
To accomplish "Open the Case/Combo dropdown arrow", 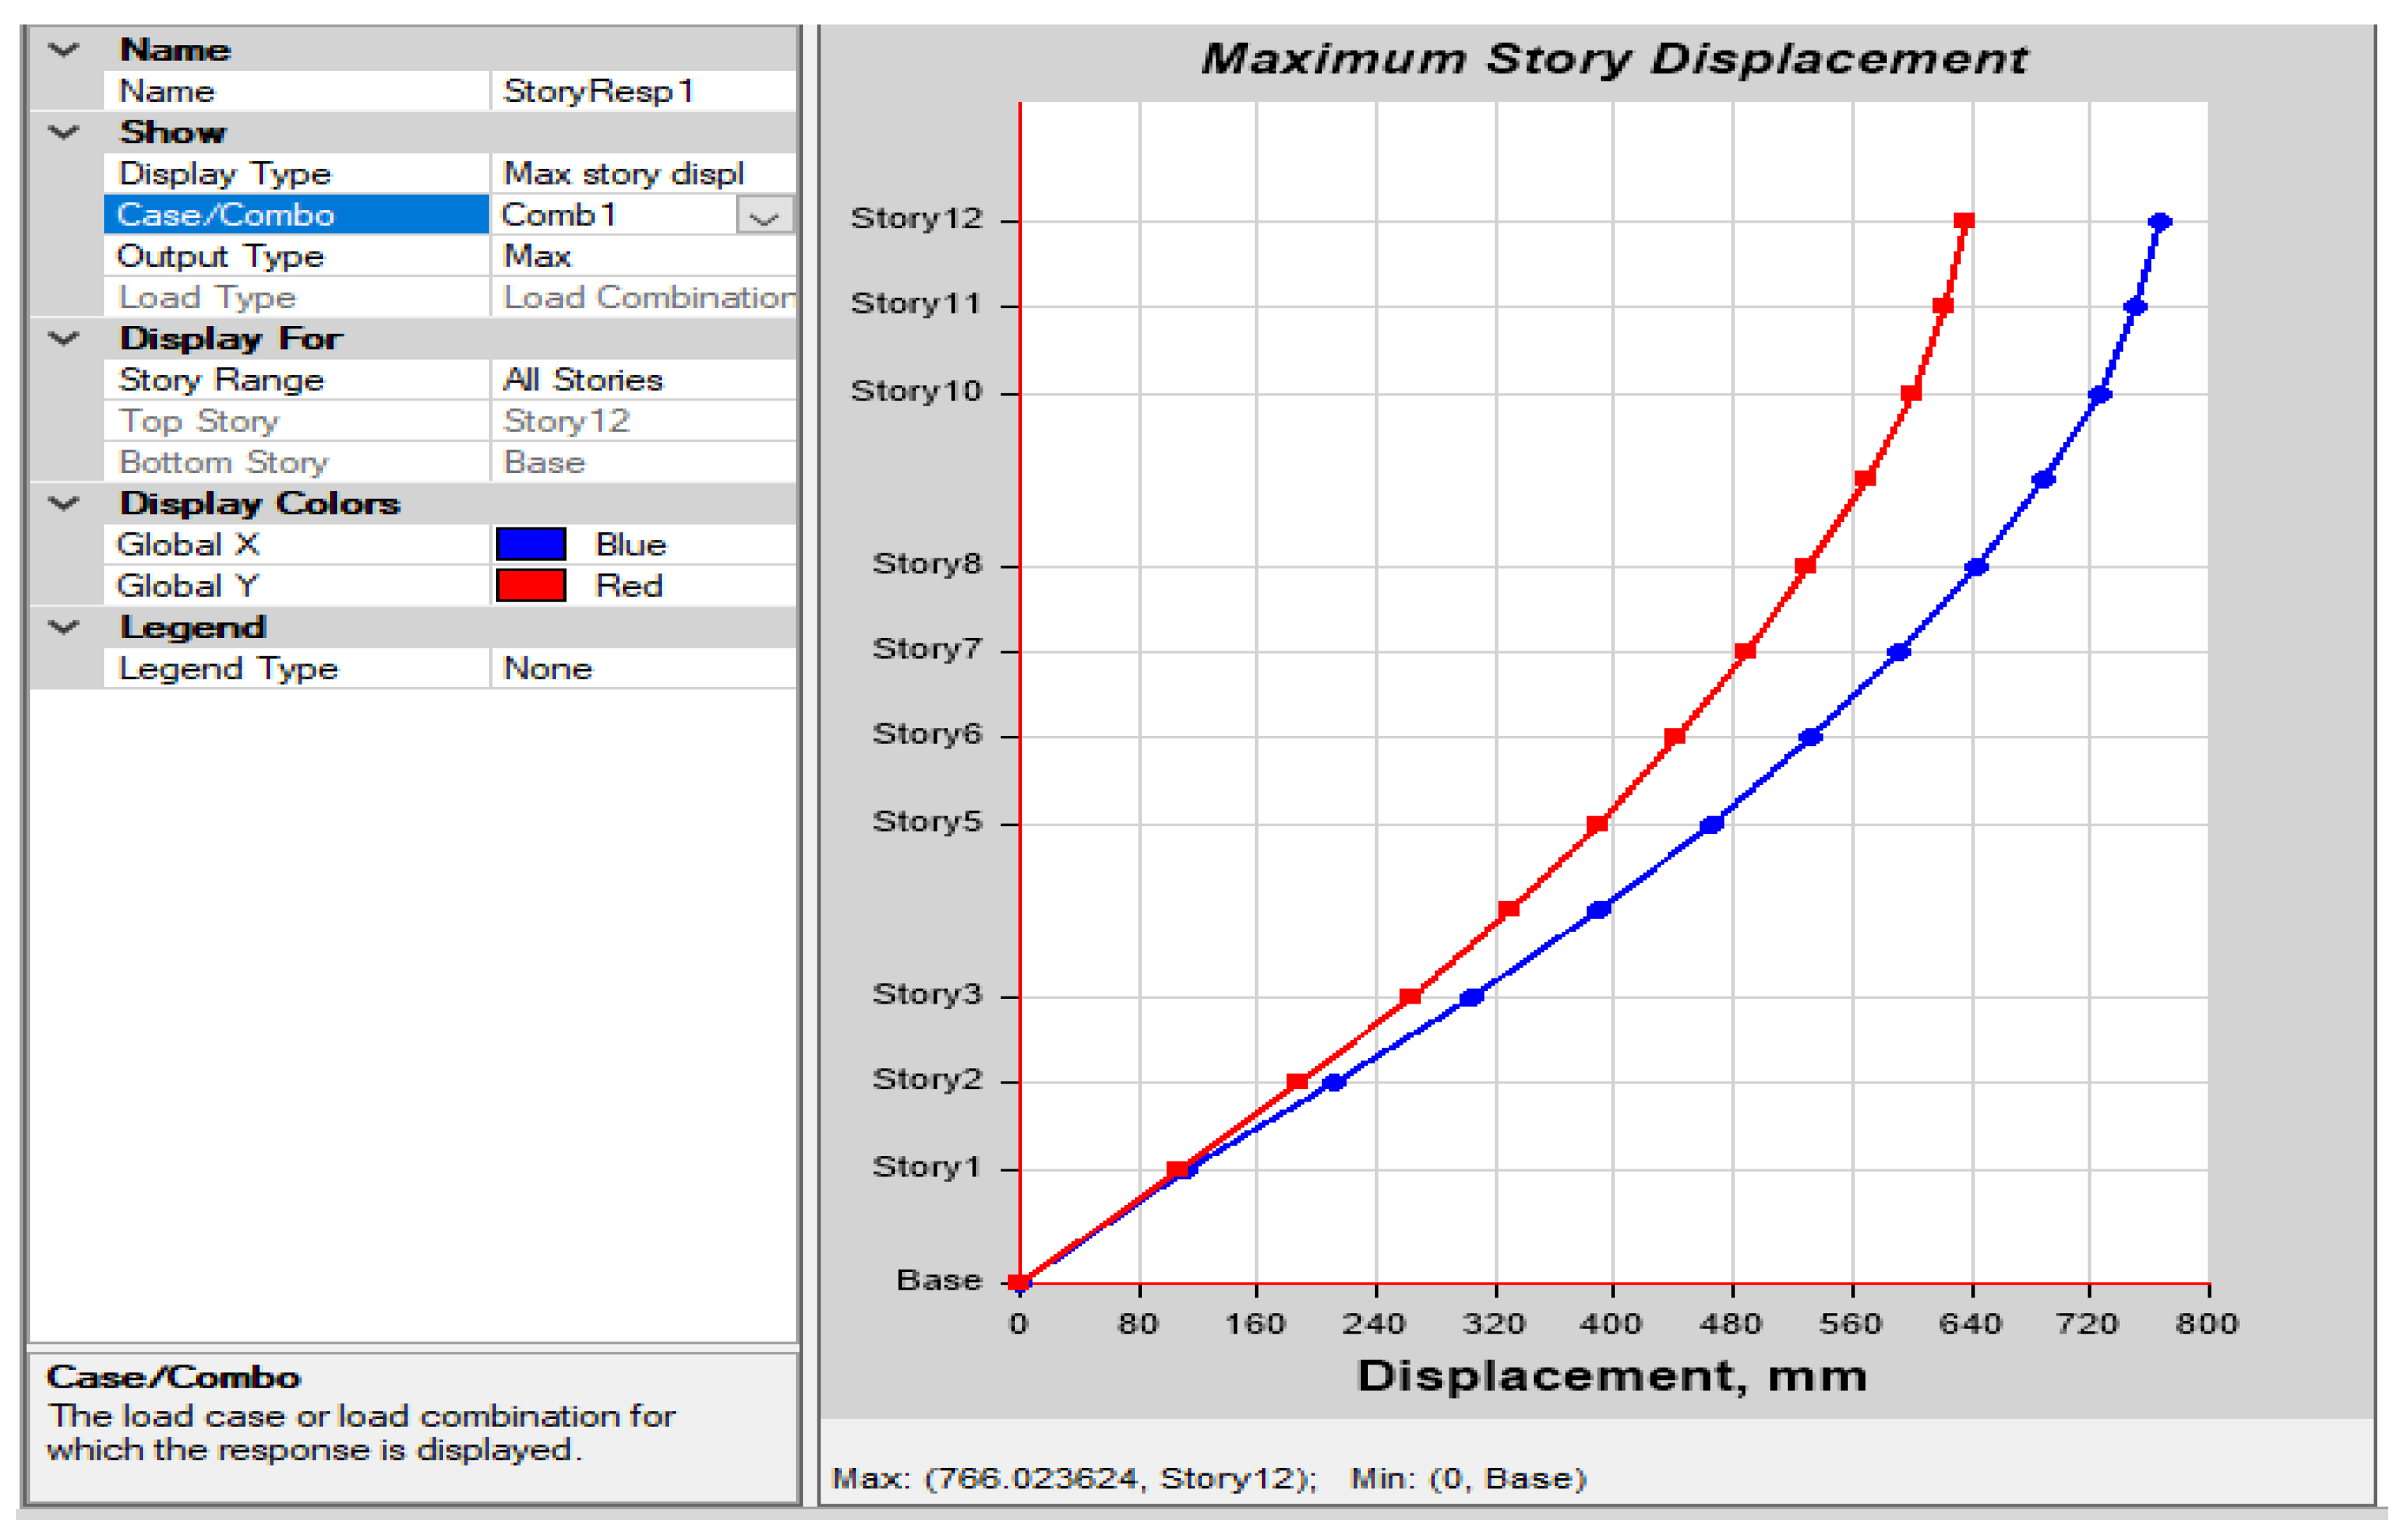I will (764, 216).
